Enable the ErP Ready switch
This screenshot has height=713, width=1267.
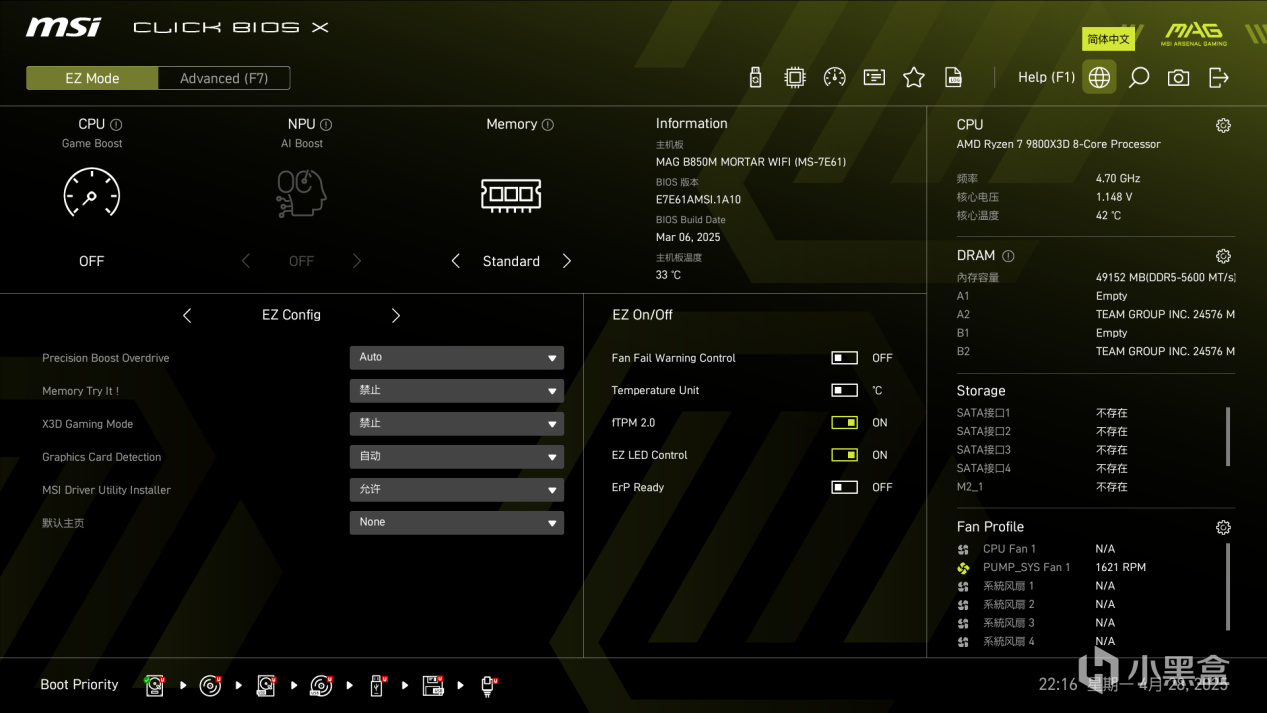pos(844,488)
